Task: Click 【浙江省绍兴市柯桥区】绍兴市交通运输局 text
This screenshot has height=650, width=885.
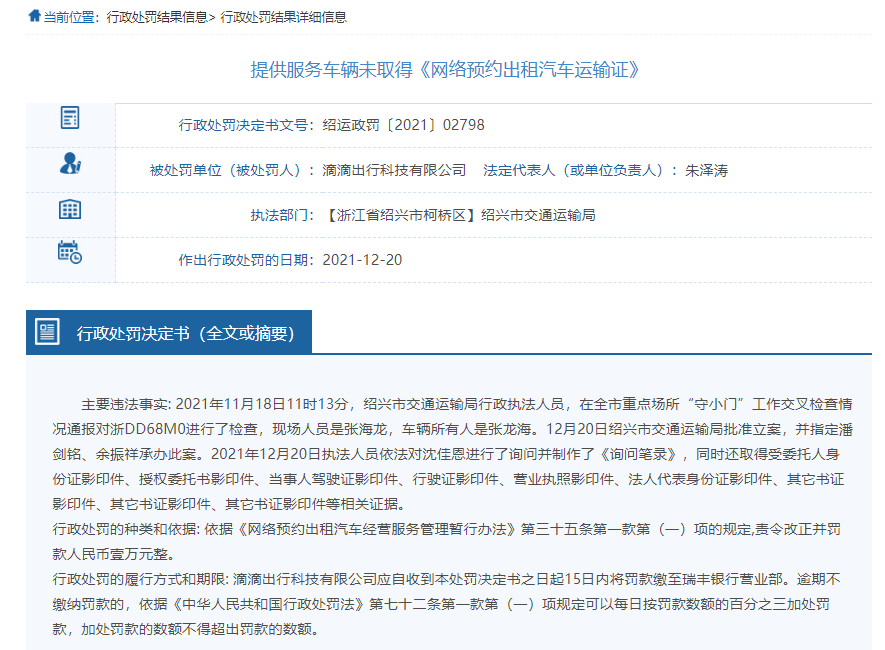Action: (x=459, y=216)
